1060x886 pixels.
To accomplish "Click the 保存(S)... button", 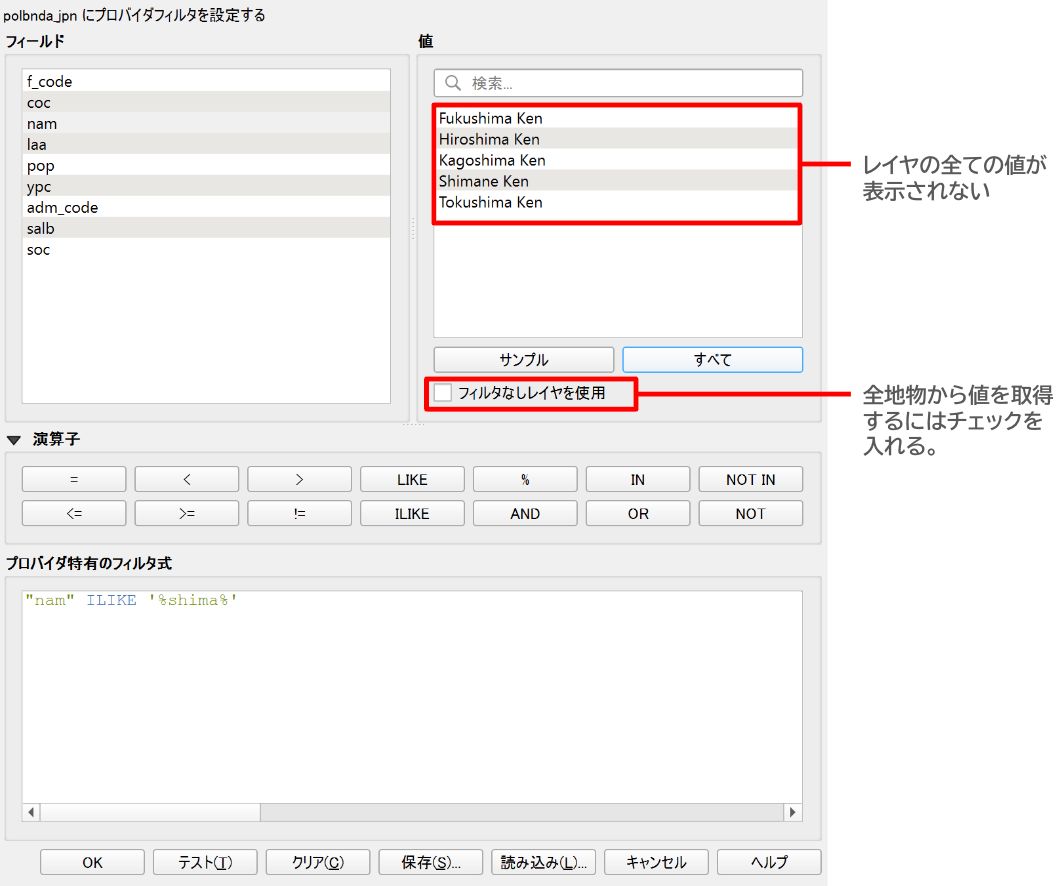I will tap(431, 862).
